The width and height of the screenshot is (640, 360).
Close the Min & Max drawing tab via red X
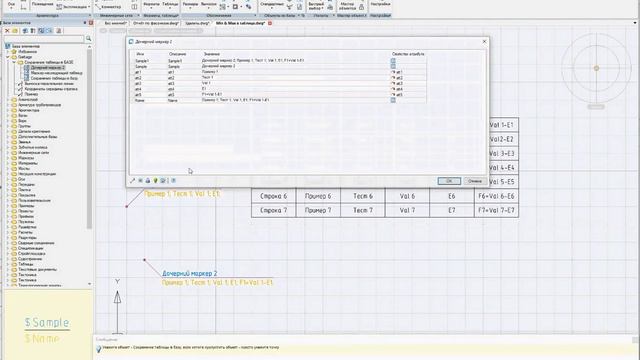[270, 23]
